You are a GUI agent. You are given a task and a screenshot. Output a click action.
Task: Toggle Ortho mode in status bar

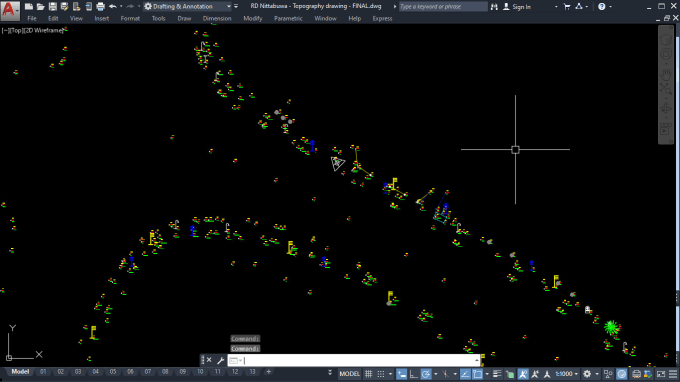pos(414,374)
